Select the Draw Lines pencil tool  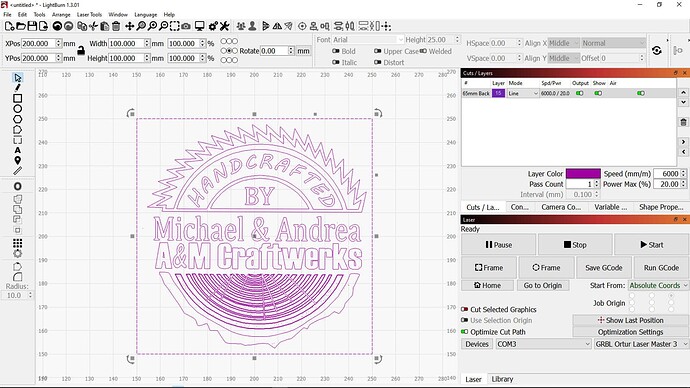(18, 88)
